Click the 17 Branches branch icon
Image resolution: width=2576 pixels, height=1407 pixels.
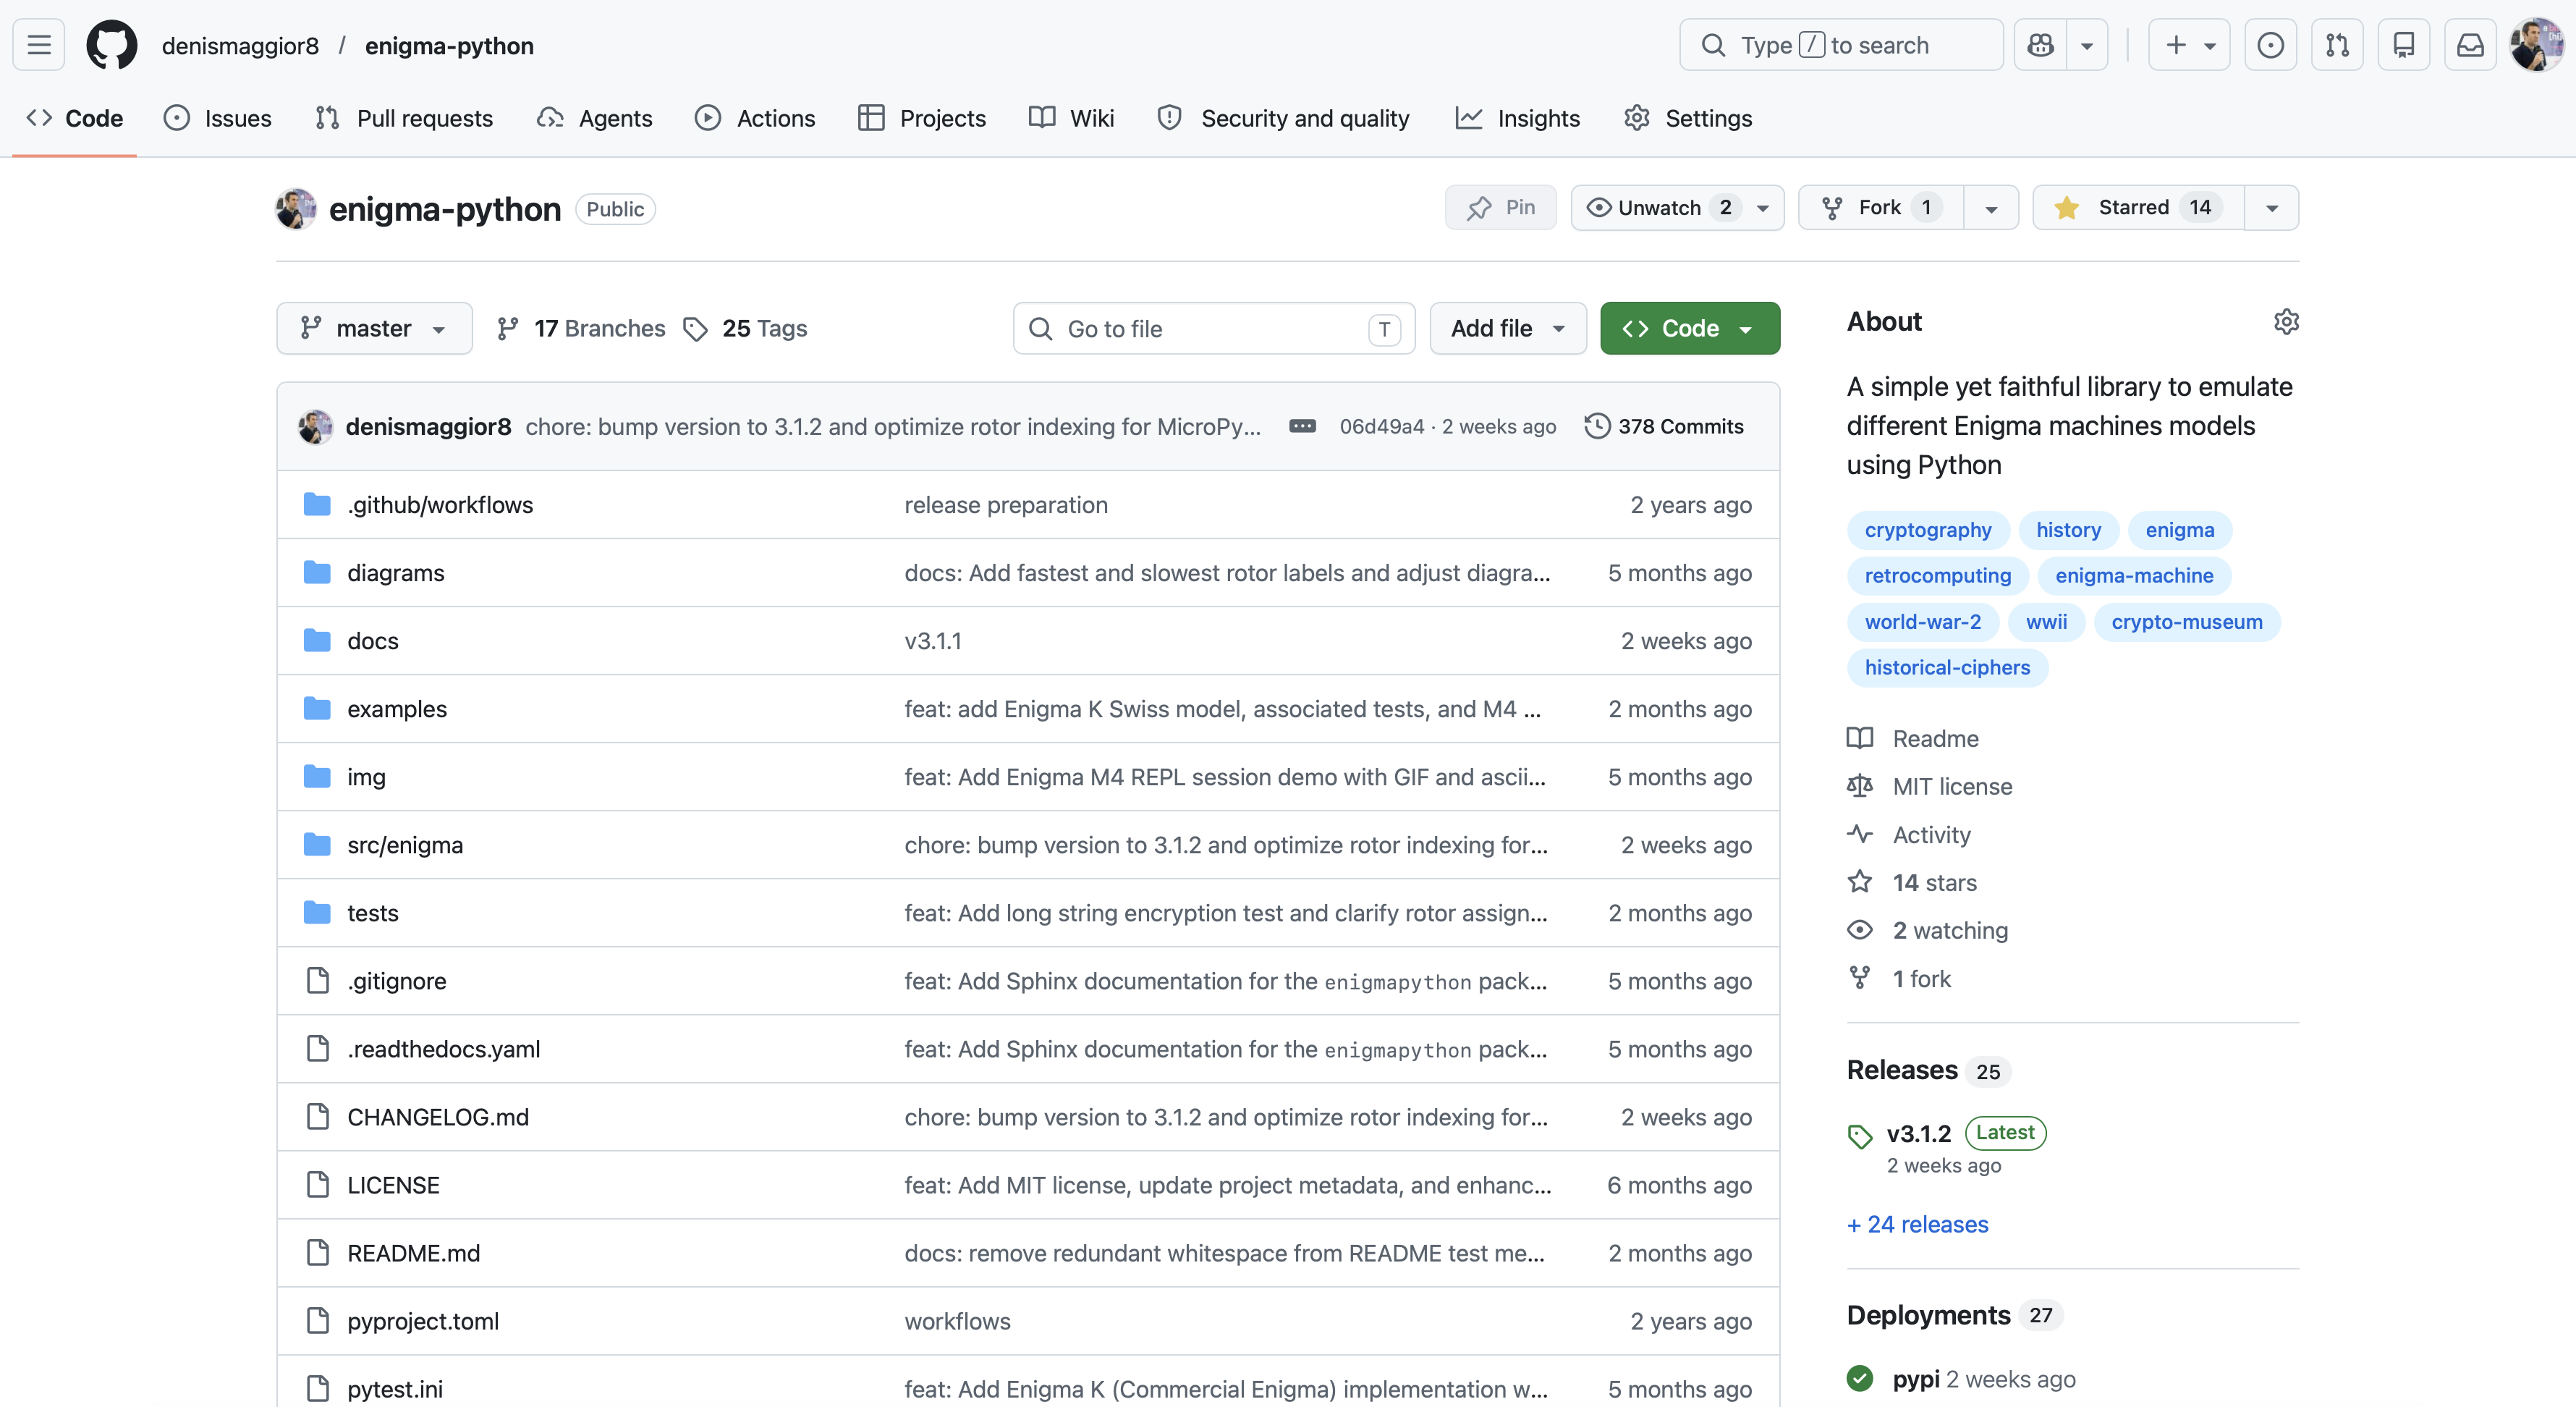pyautogui.click(x=508, y=328)
